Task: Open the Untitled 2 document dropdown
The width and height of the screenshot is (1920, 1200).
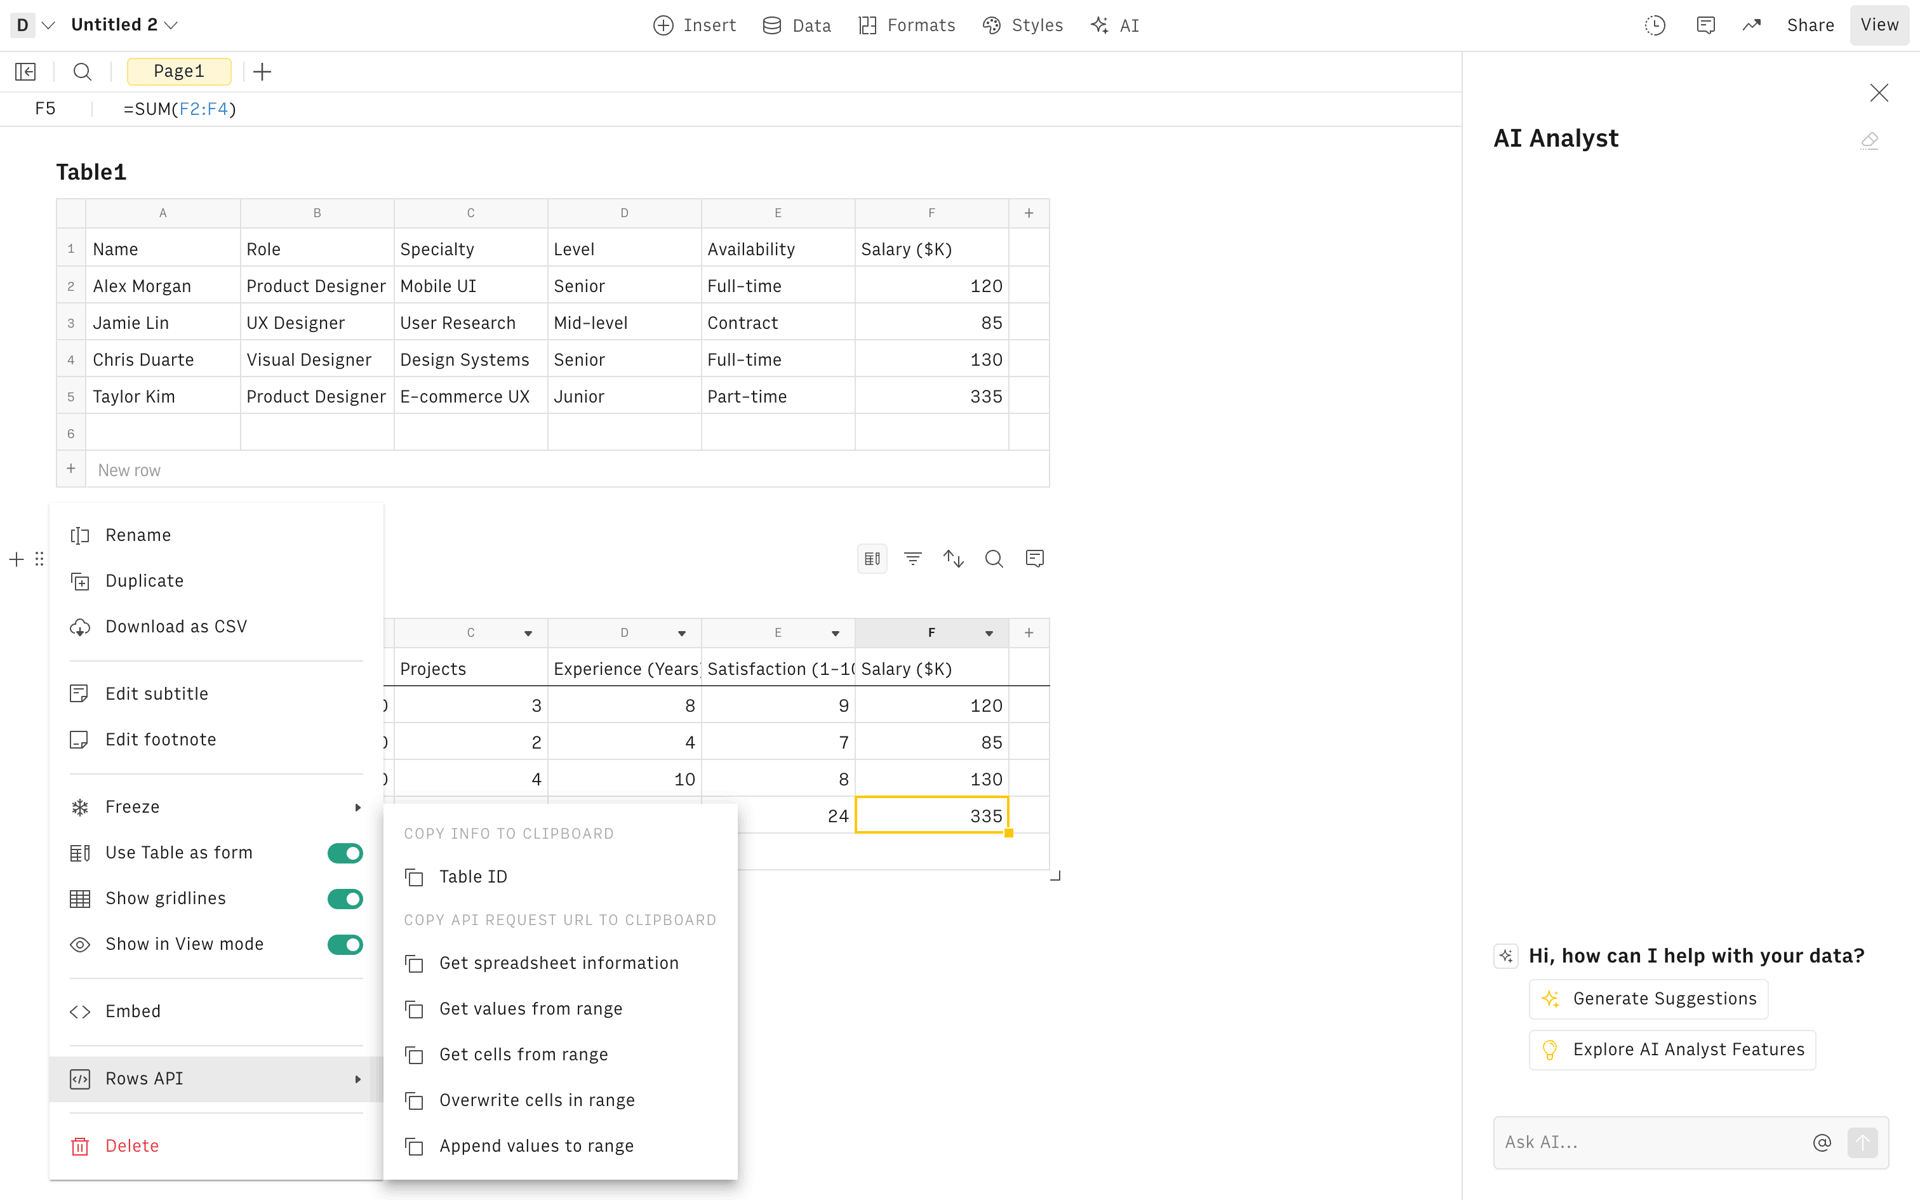Action: tap(124, 25)
